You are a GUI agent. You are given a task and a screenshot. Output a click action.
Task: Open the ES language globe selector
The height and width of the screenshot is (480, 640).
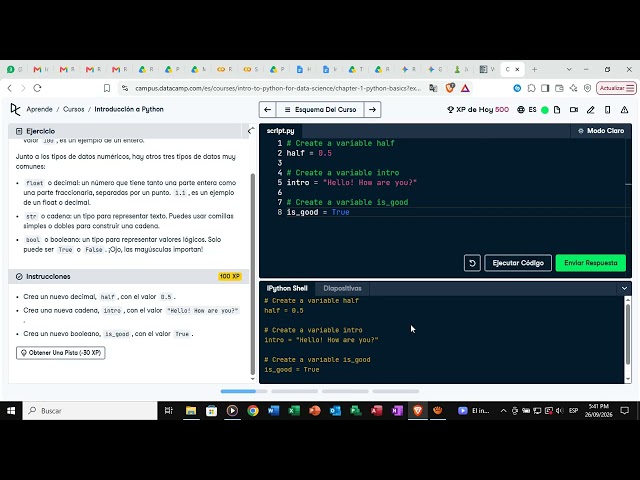tap(527, 109)
